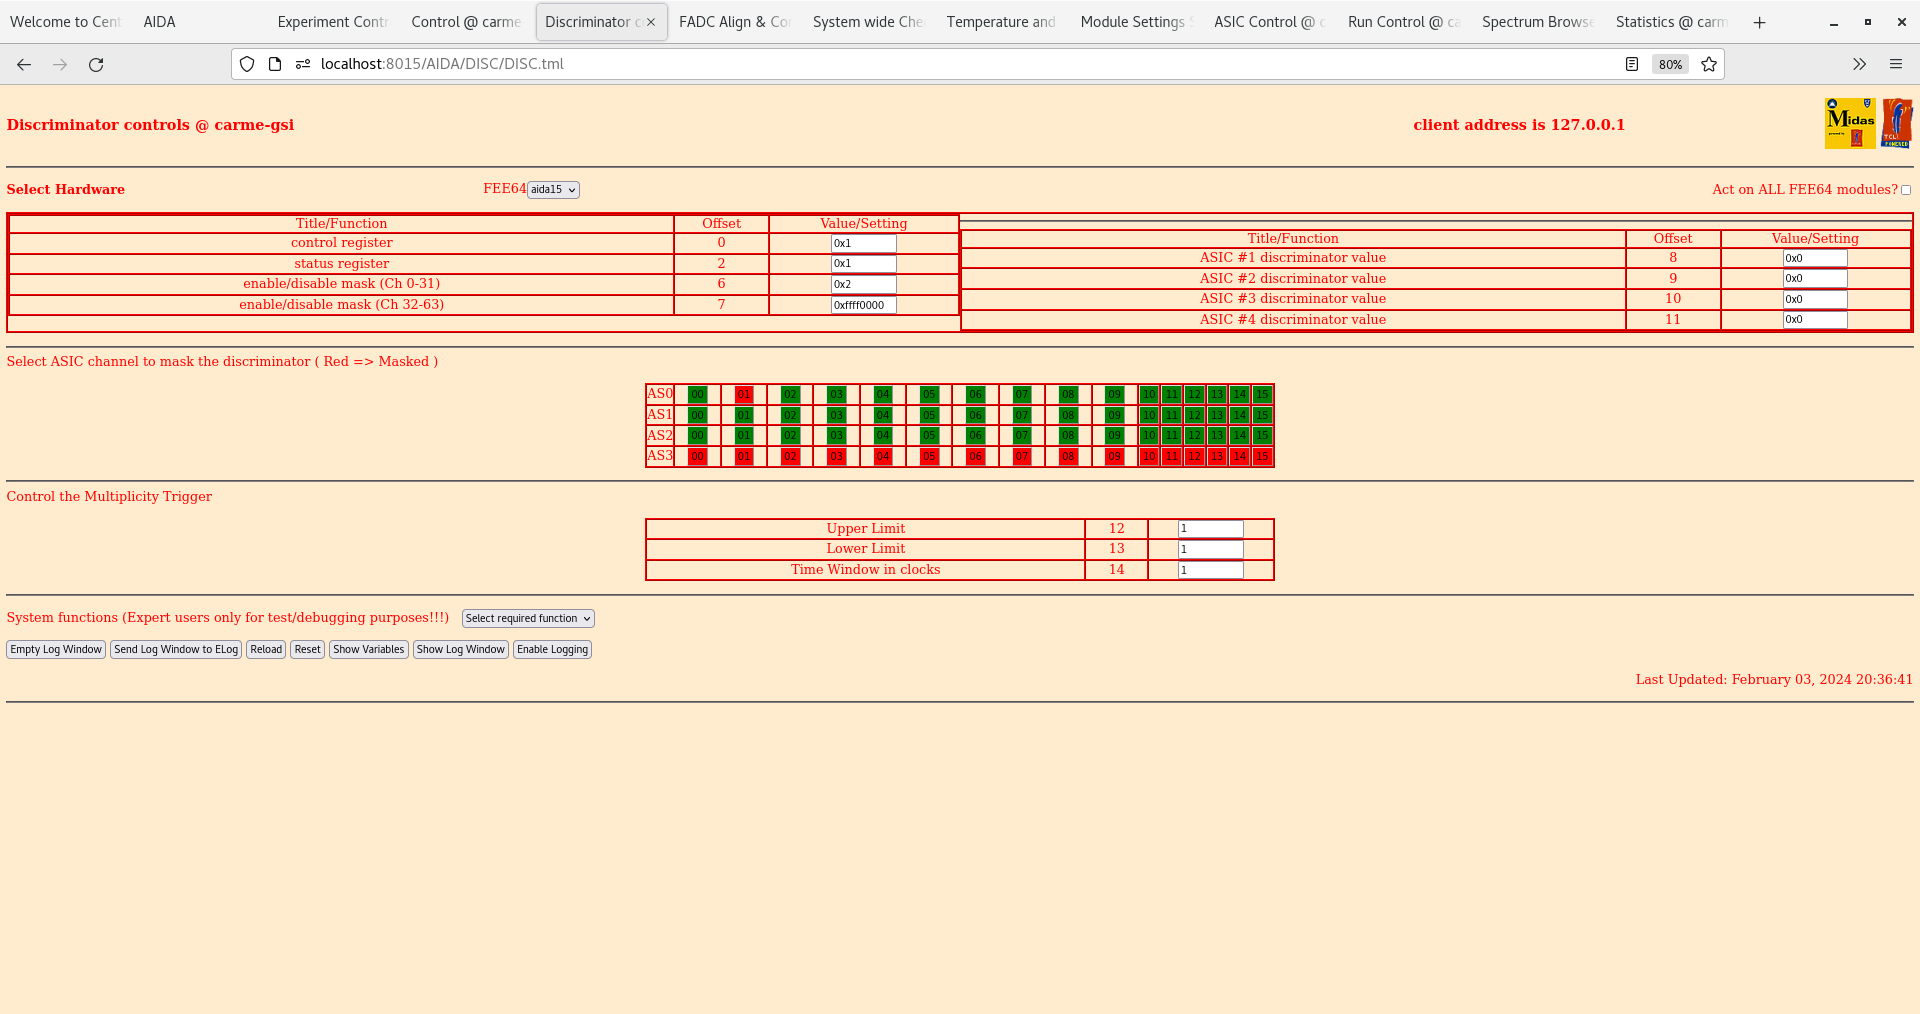Toggle reader view icon in address bar

(x=1632, y=64)
